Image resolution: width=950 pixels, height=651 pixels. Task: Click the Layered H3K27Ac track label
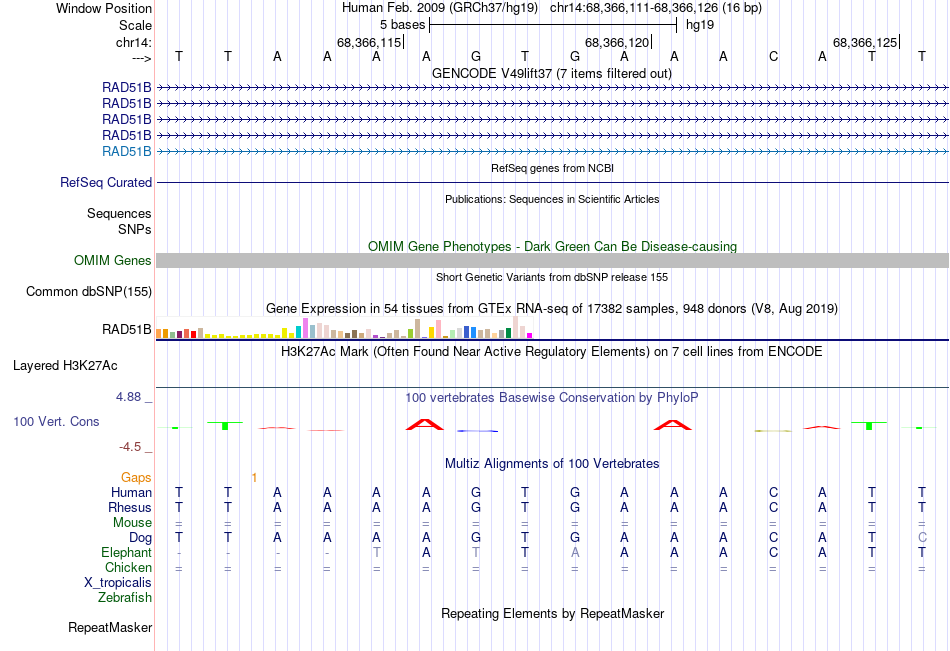point(65,366)
